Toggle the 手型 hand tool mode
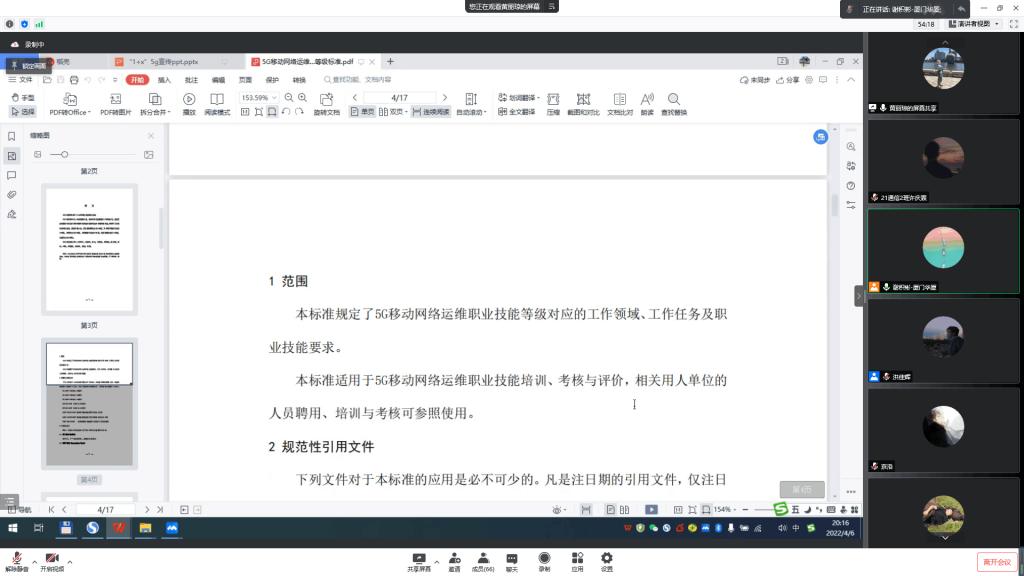This screenshot has width=1024, height=576. pos(22,97)
